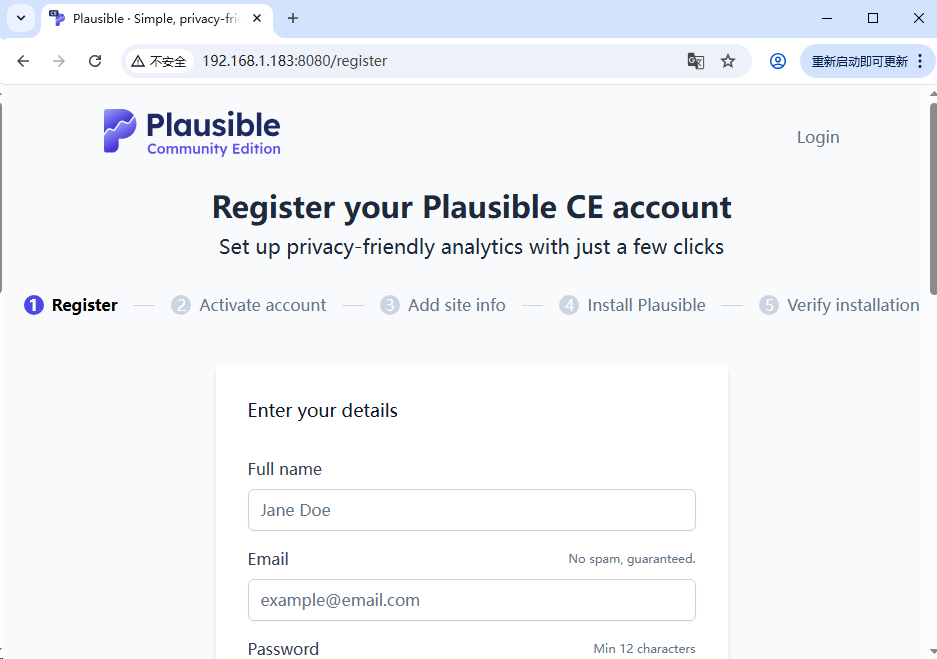Image resolution: width=937 pixels, height=659 pixels.
Task: Open Chrome three-dot menu
Action: point(920,61)
